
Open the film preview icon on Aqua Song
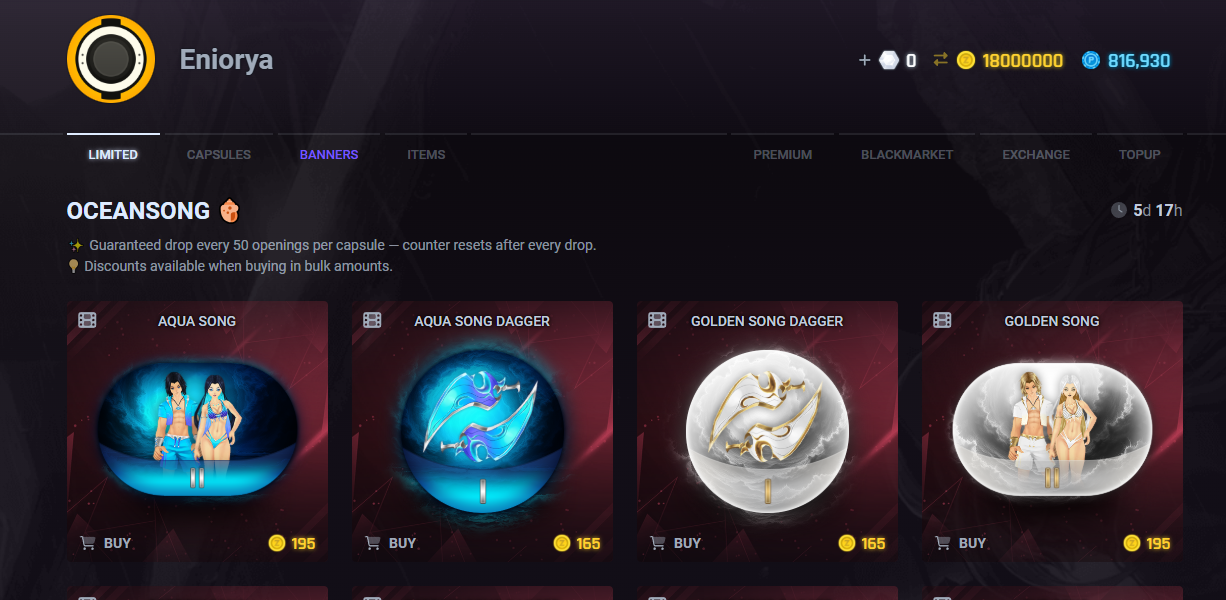88,320
